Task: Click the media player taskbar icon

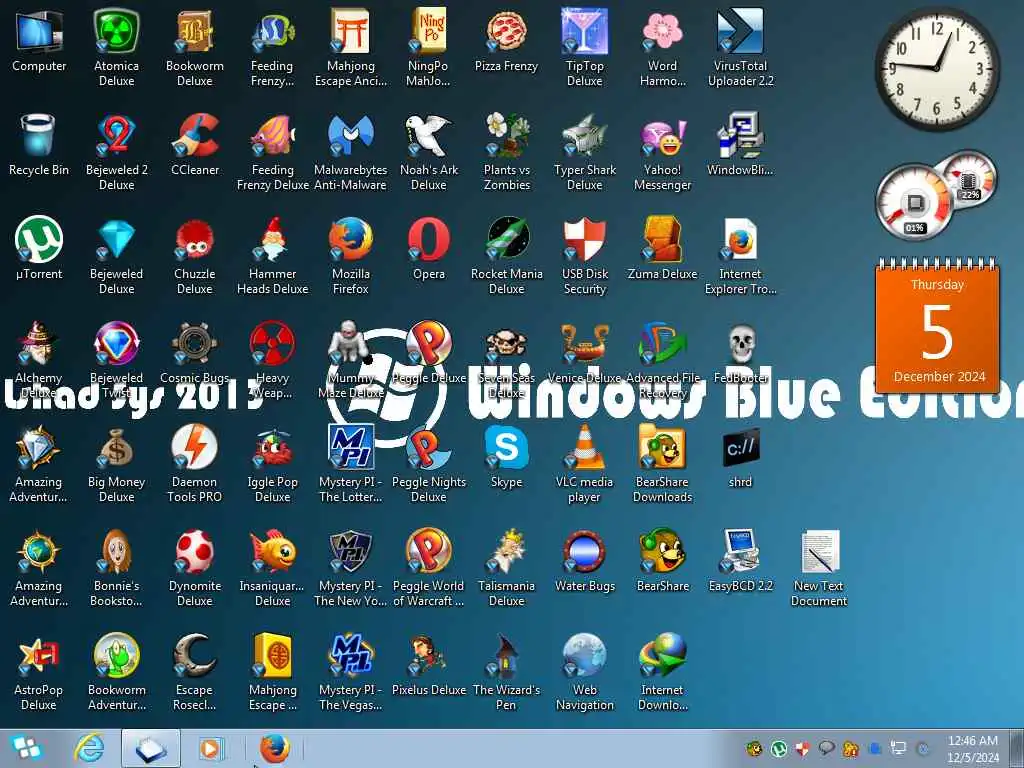Action: coord(211,748)
